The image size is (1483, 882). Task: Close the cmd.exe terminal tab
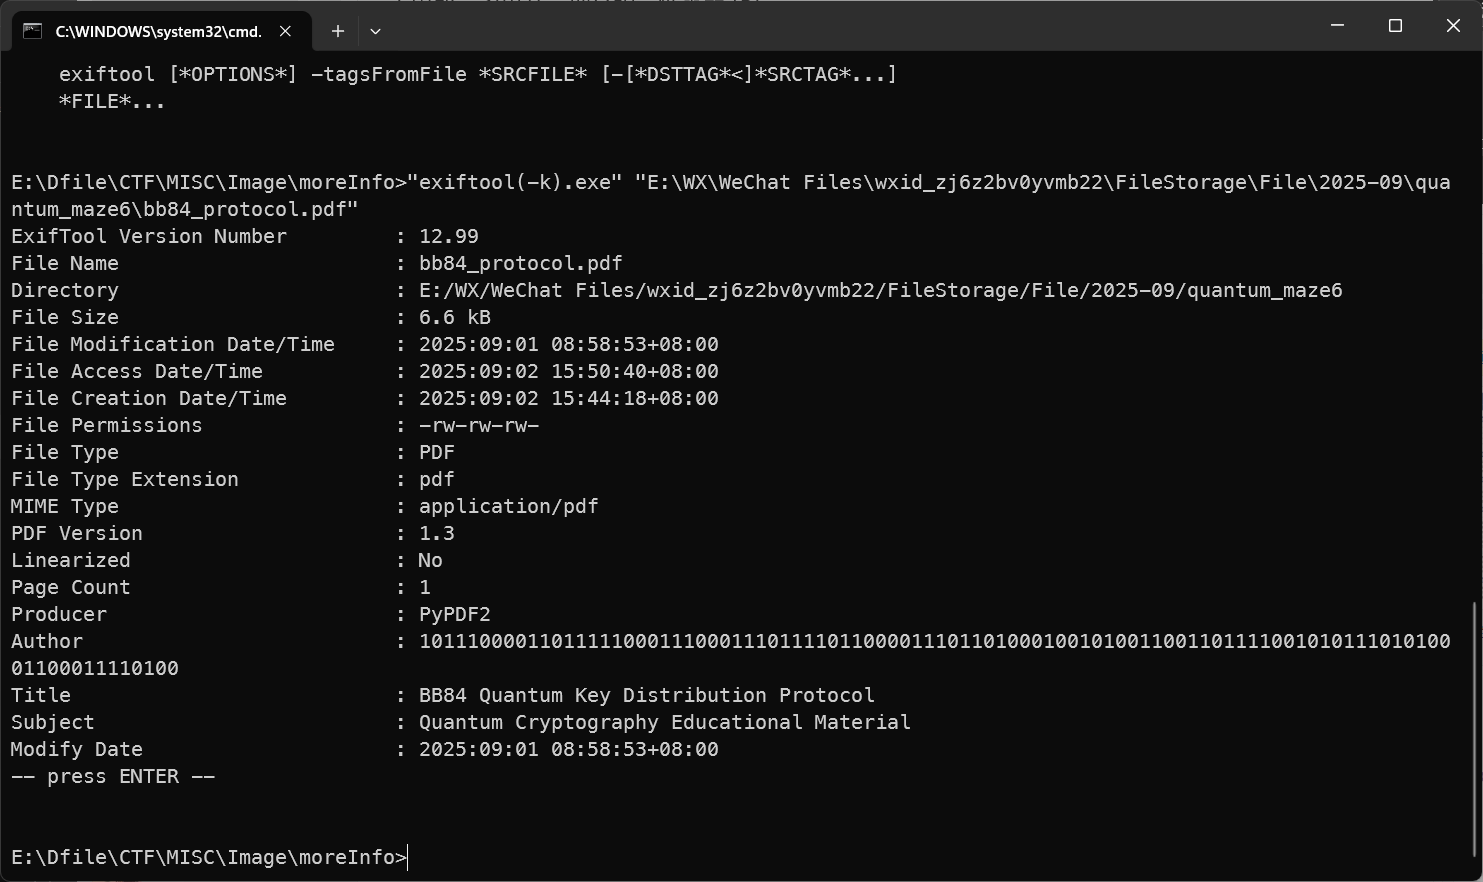coord(285,31)
